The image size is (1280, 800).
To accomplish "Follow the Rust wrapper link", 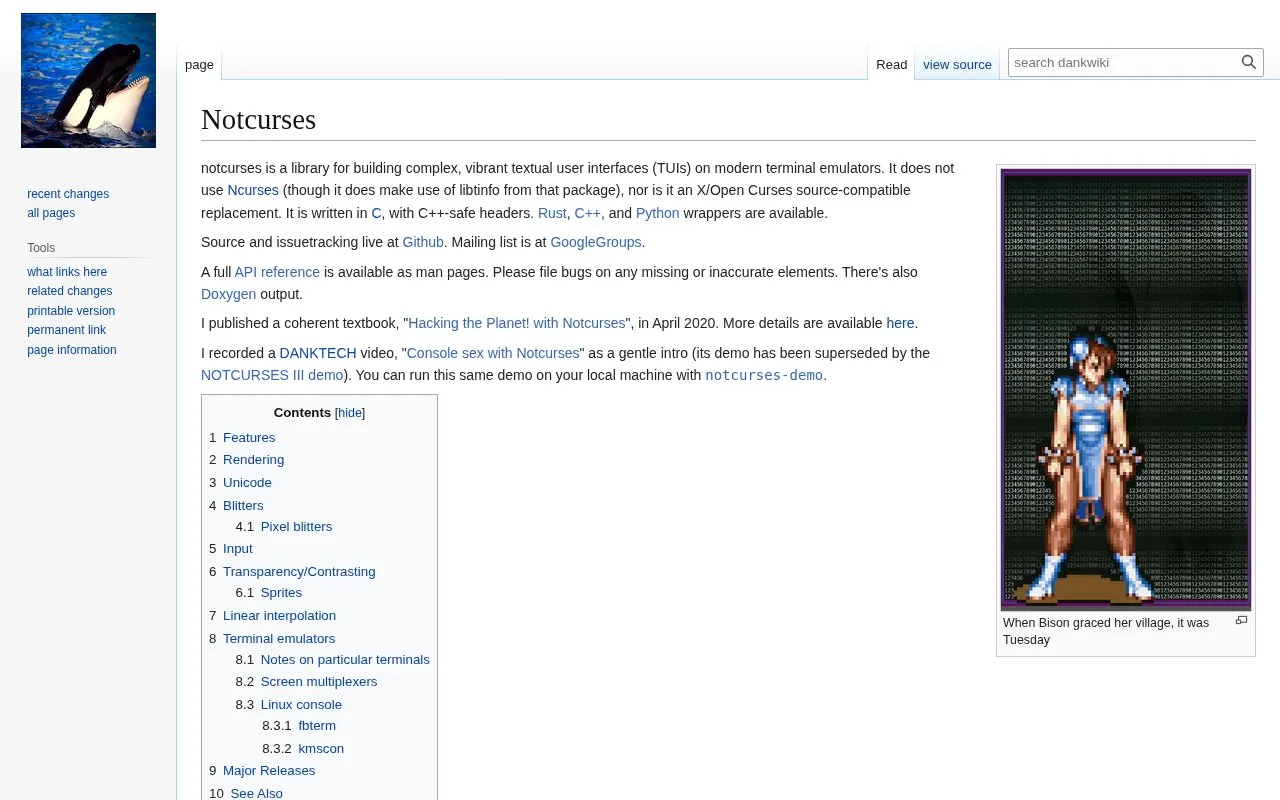I will coord(552,213).
